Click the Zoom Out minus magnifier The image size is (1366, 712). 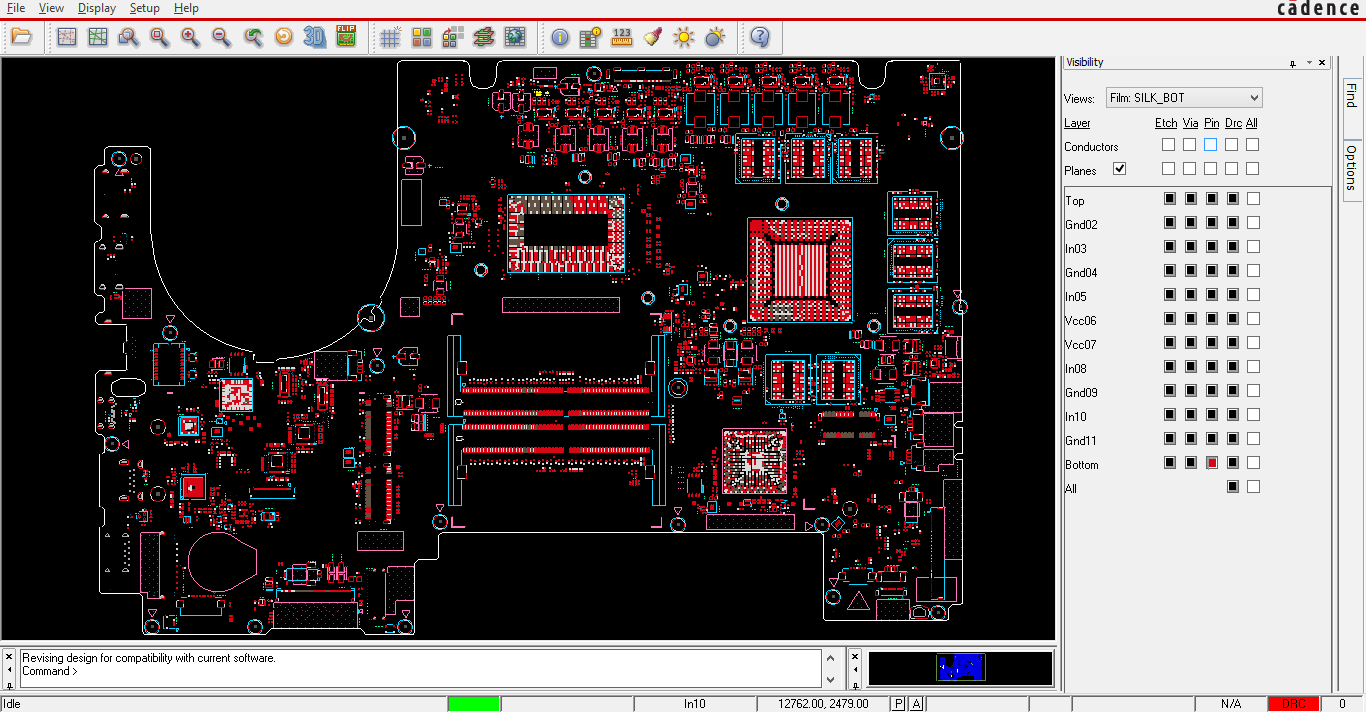pos(221,38)
